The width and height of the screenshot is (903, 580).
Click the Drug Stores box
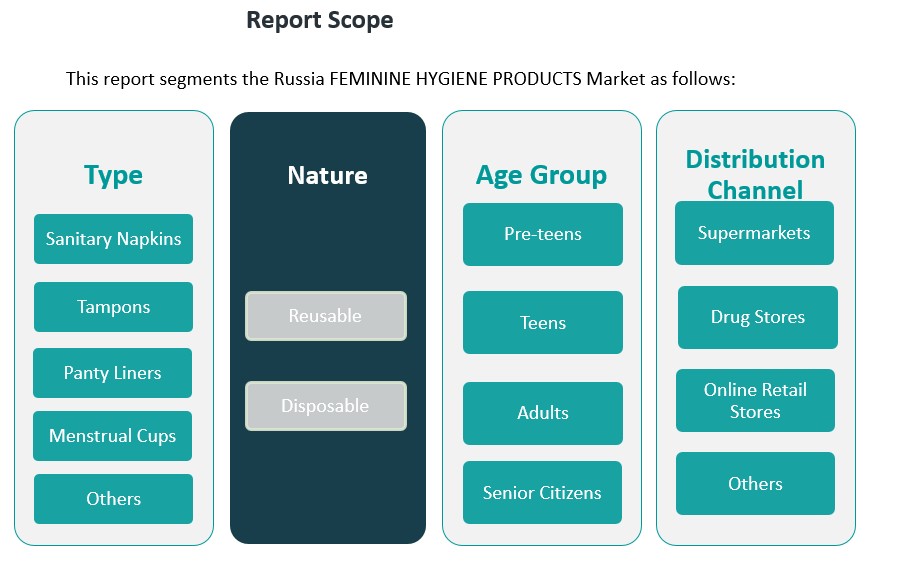click(757, 317)
